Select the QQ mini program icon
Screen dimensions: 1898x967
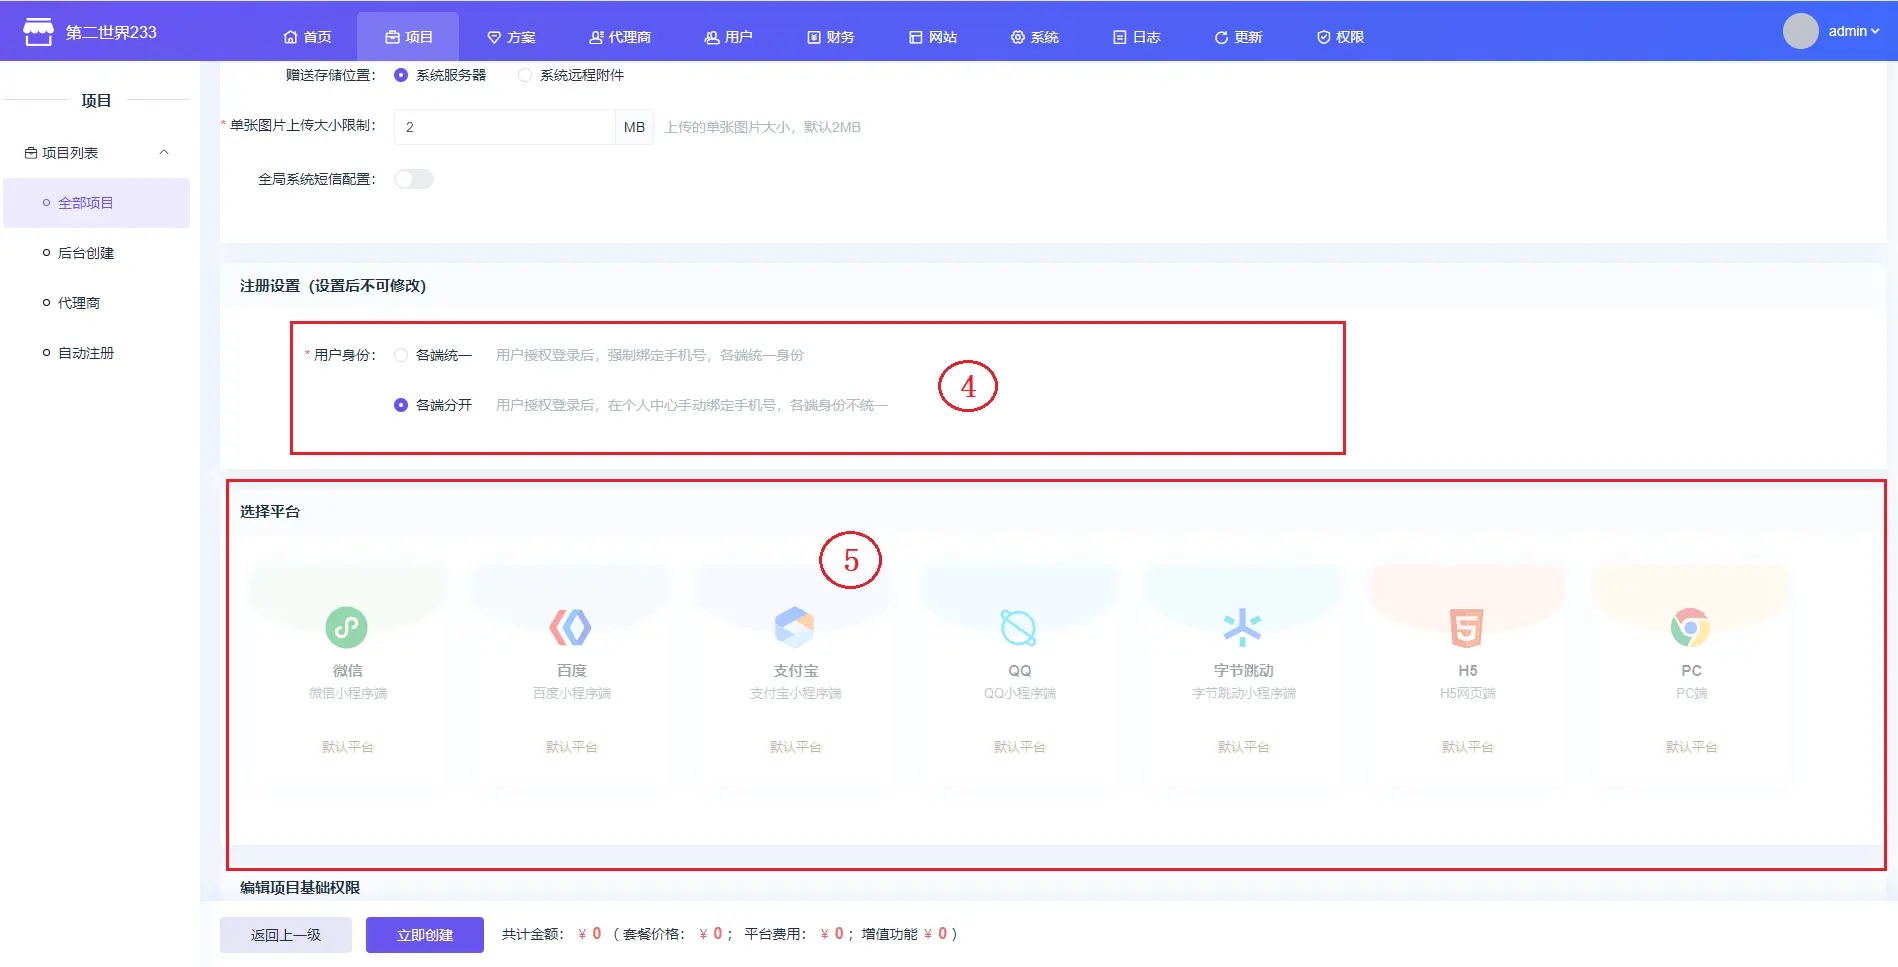pos(1019,628)
